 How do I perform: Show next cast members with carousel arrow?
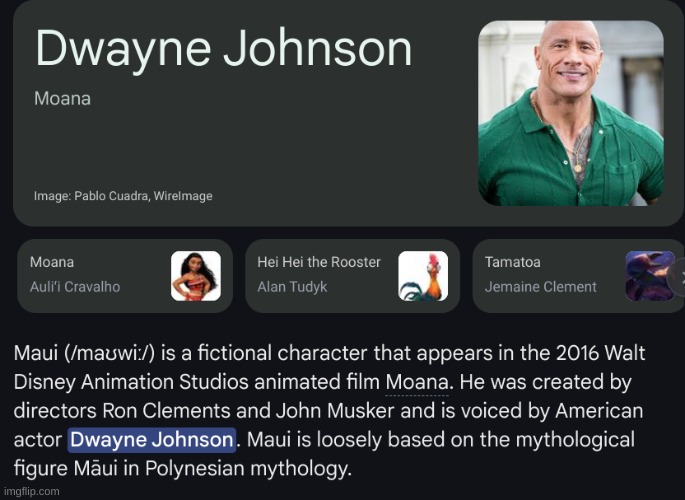(x=678, y=276)
